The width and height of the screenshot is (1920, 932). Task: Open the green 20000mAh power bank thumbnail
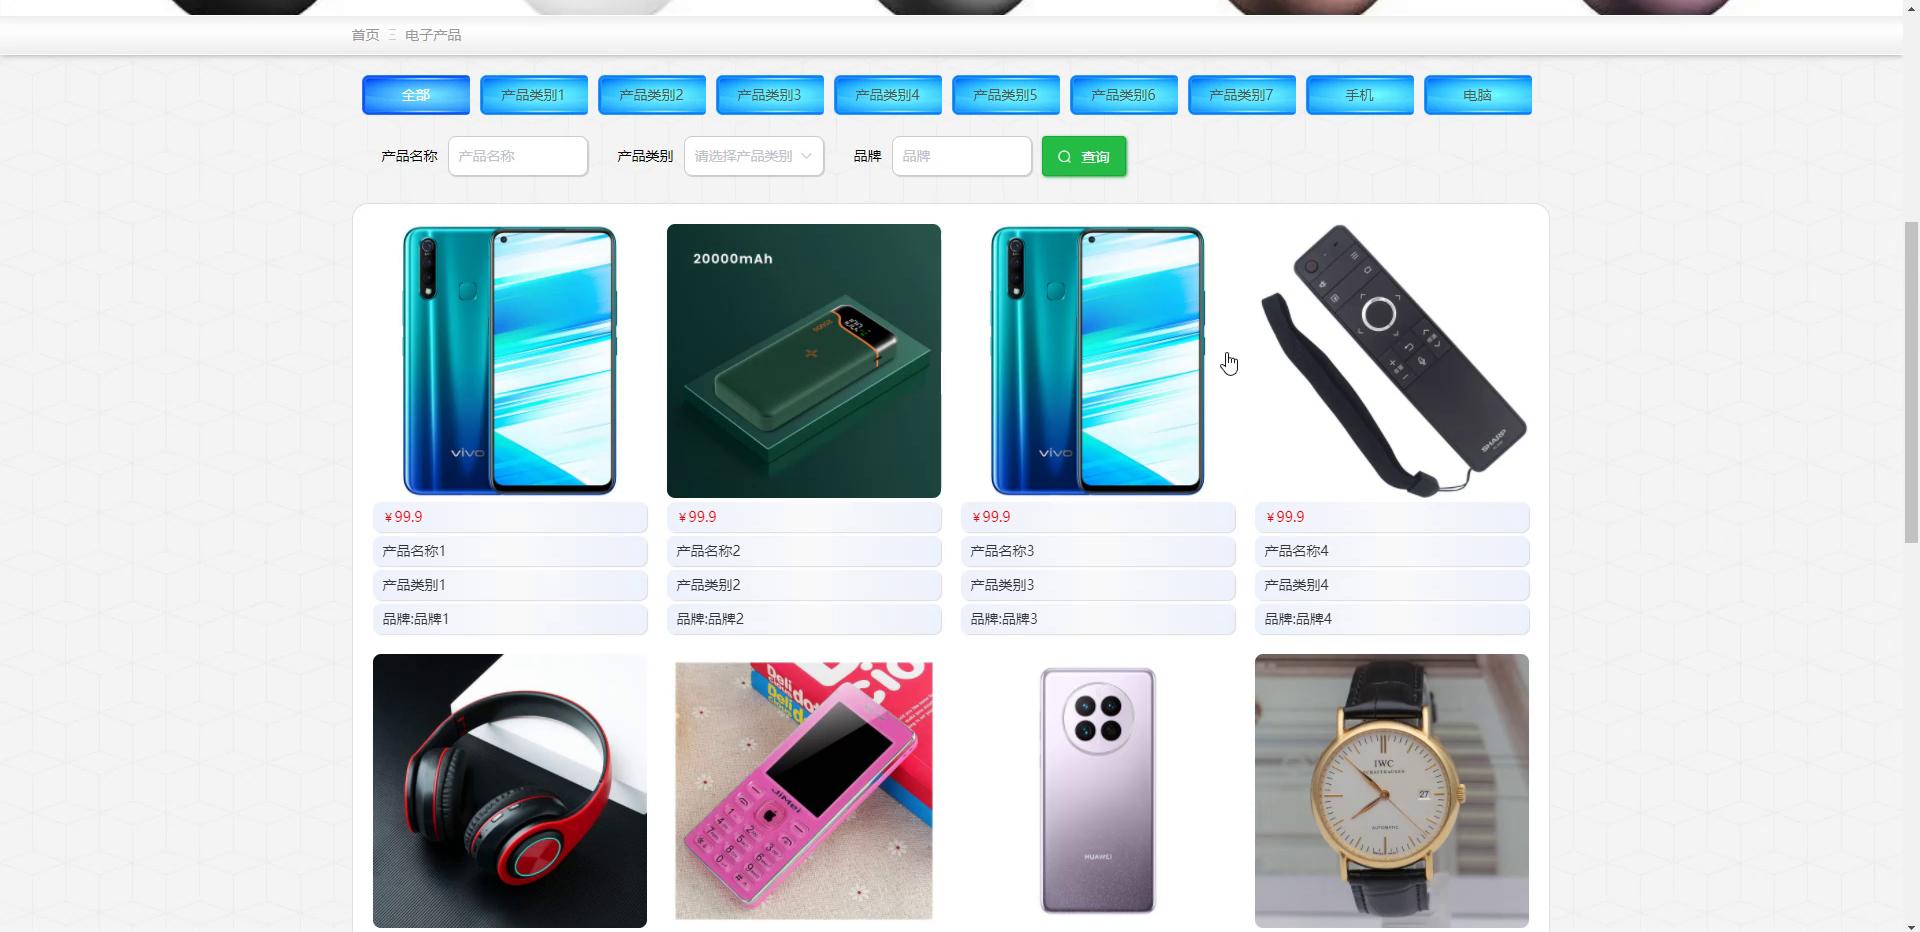(x=804, y=361)
